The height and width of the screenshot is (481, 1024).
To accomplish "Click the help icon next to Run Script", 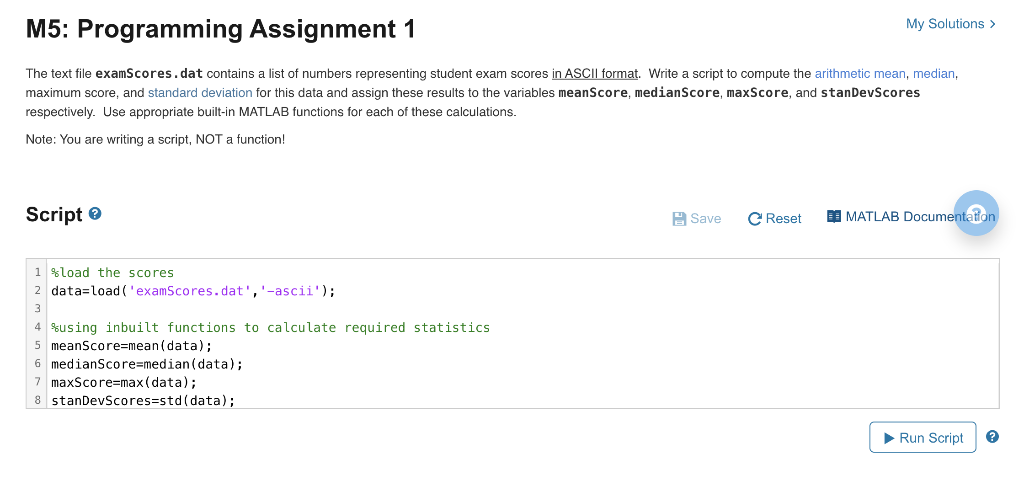I will click(x=992, y=437).
